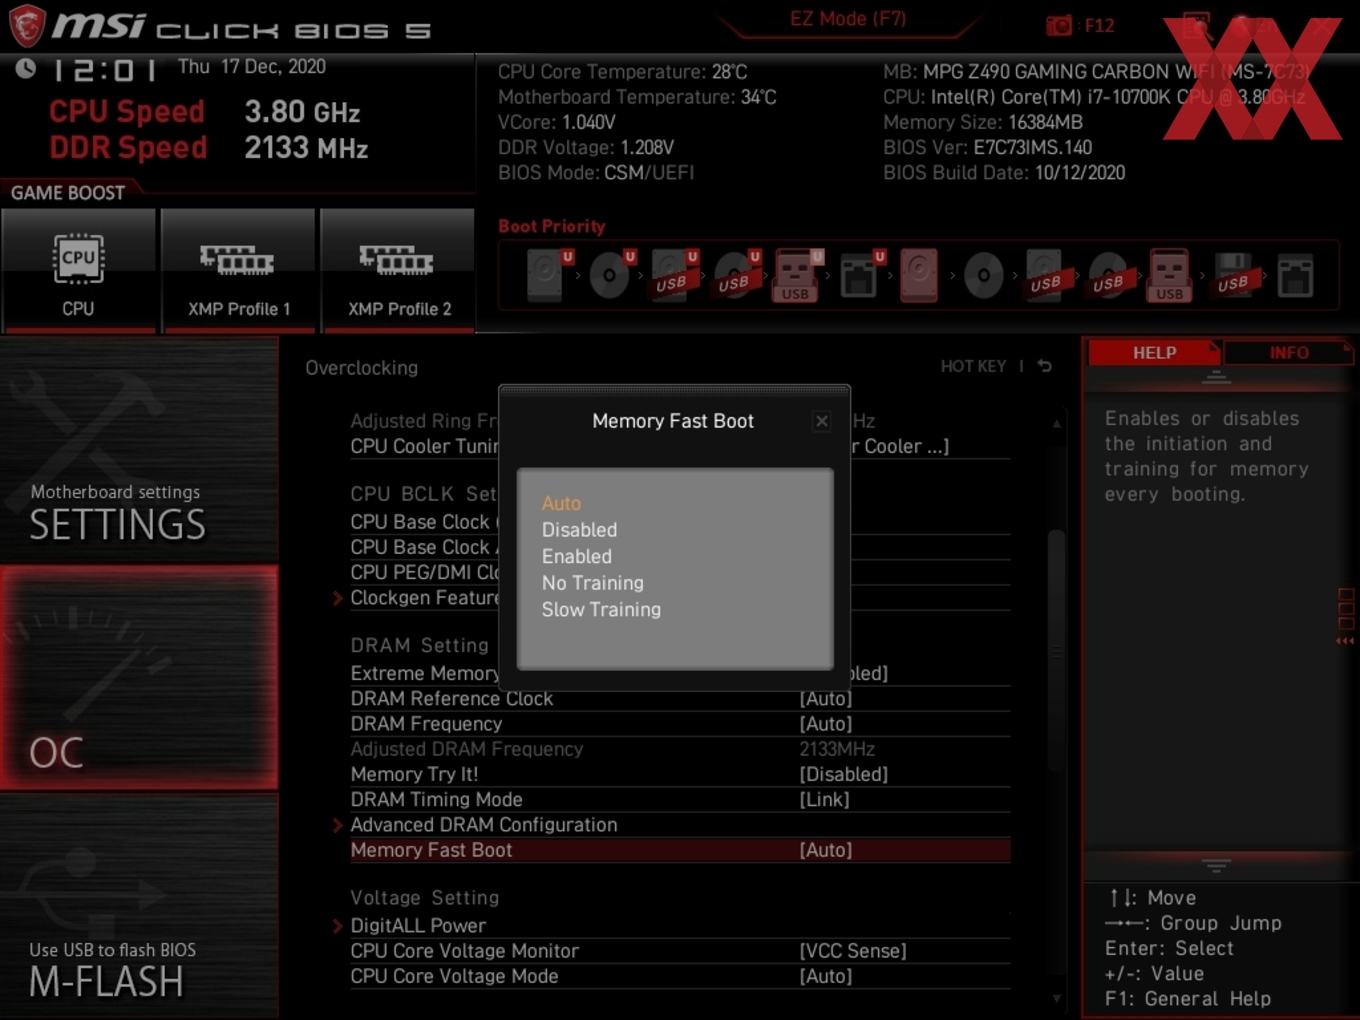Expand the DigitALL Power submenu

tap(418, 925)
